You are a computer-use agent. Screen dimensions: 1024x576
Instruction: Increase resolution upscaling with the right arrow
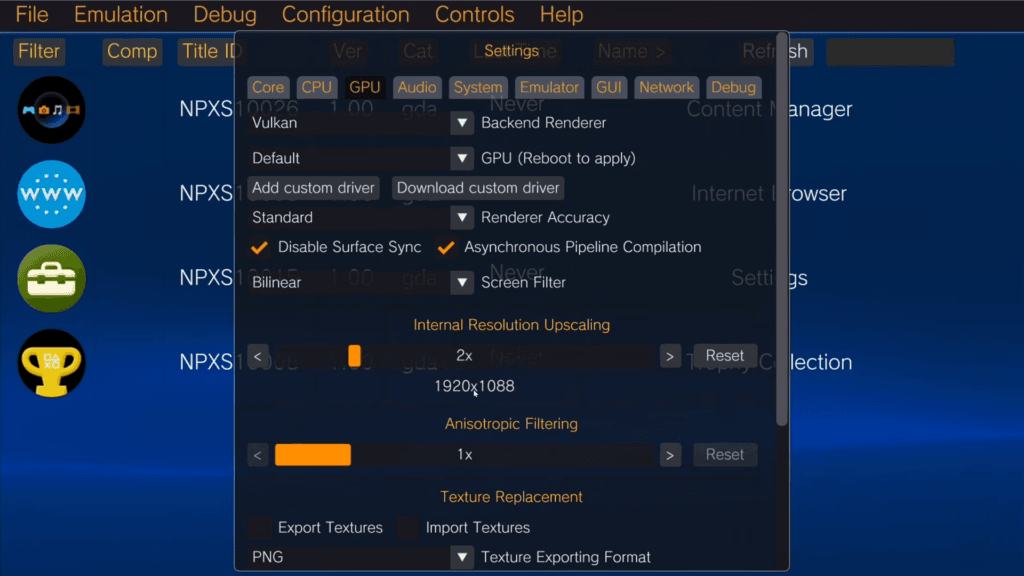[670, 355]
